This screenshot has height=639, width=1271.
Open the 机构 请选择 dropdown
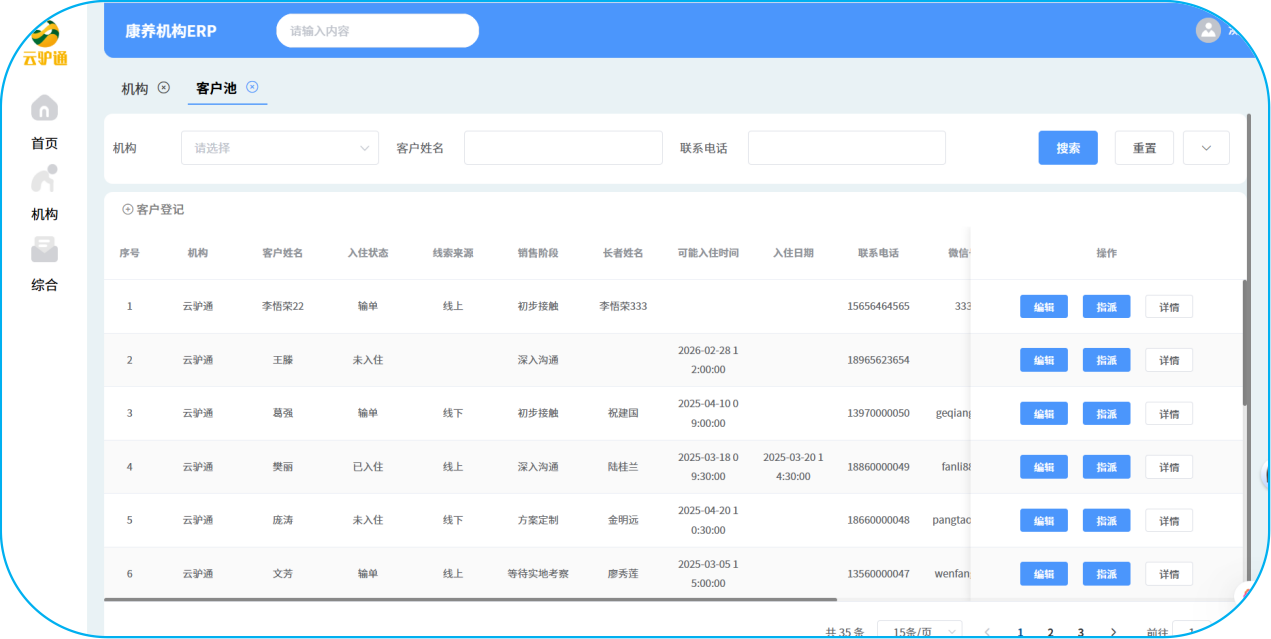point(280,148)
